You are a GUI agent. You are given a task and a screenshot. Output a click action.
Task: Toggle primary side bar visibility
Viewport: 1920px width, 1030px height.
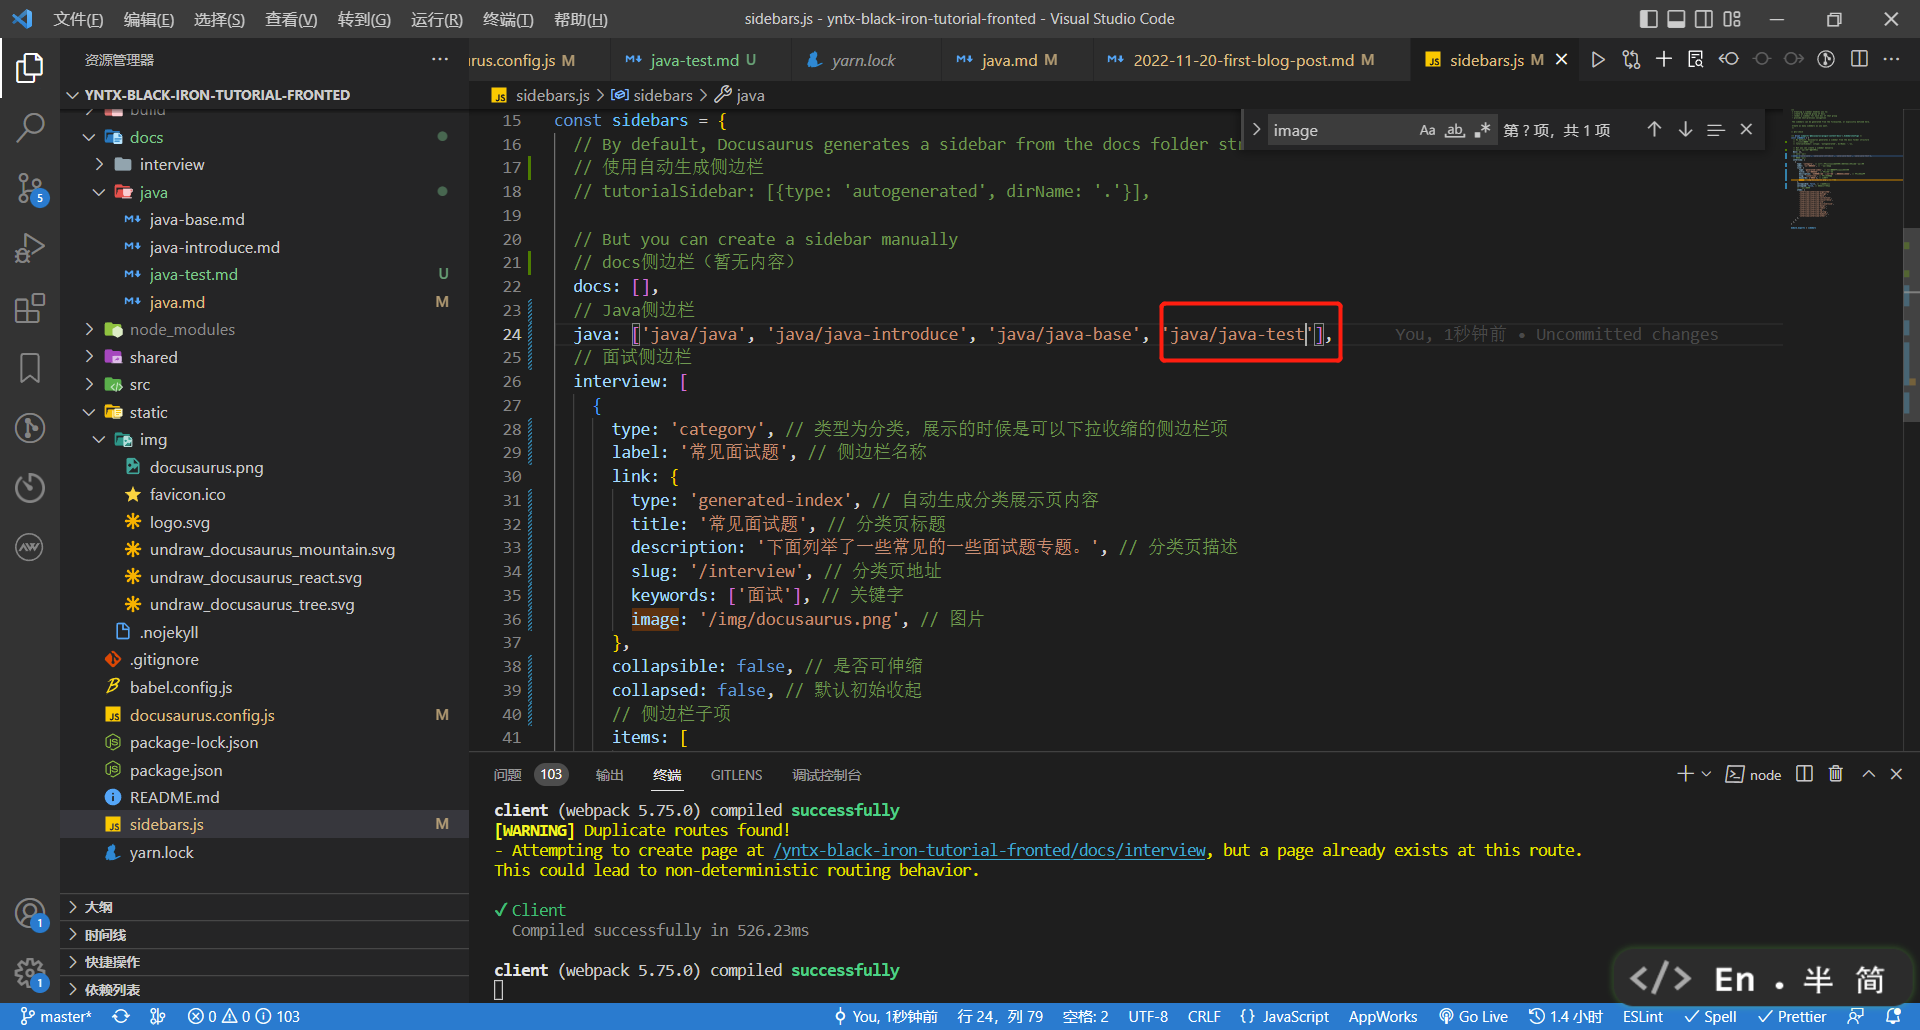(1648, 19)
